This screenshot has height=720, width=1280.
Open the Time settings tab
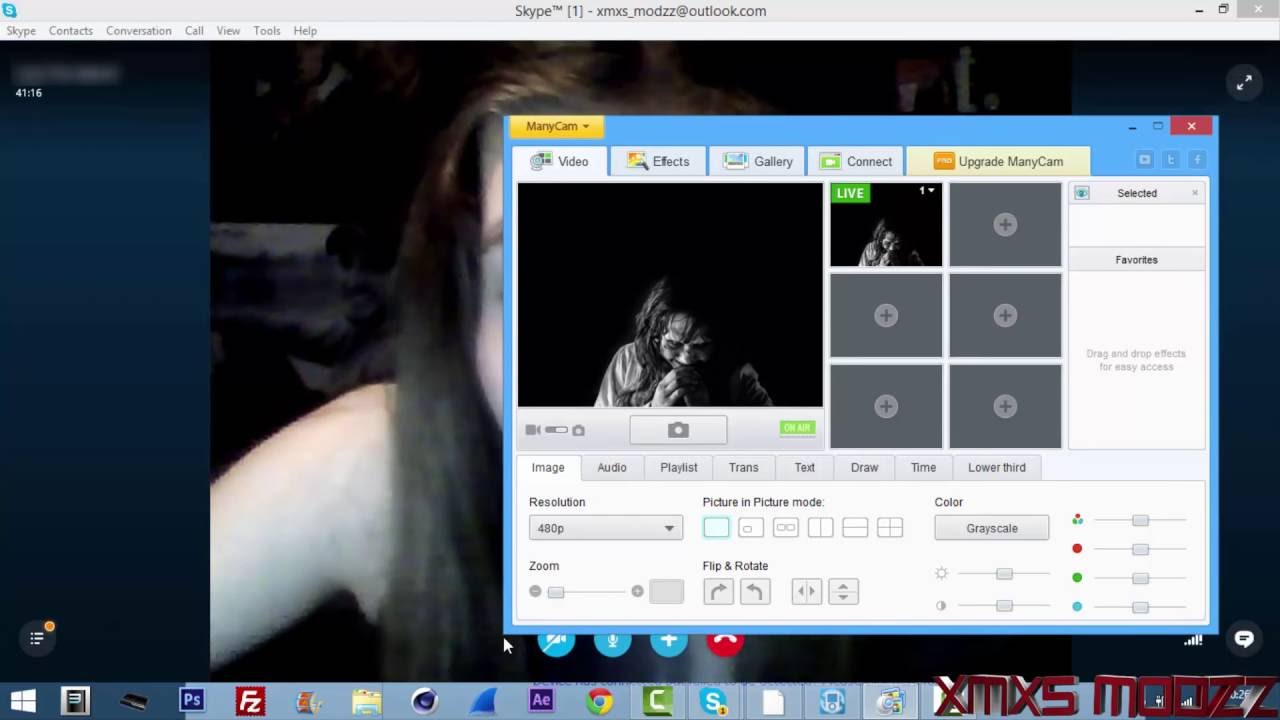pos(923,467)
